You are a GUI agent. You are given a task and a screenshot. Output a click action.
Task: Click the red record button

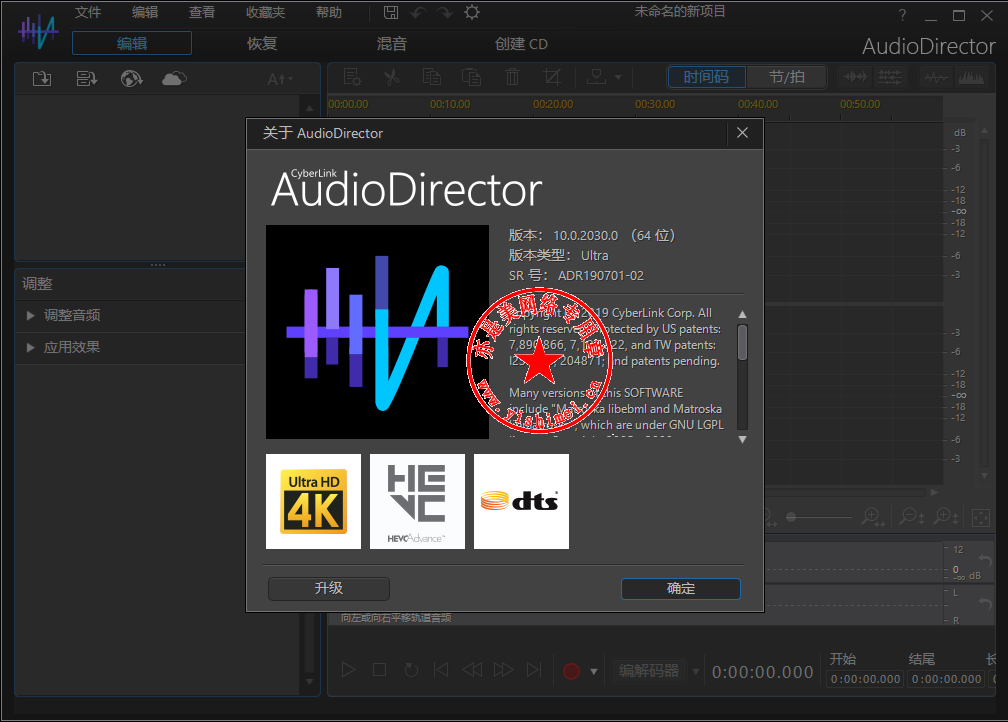tap(571, 671)
